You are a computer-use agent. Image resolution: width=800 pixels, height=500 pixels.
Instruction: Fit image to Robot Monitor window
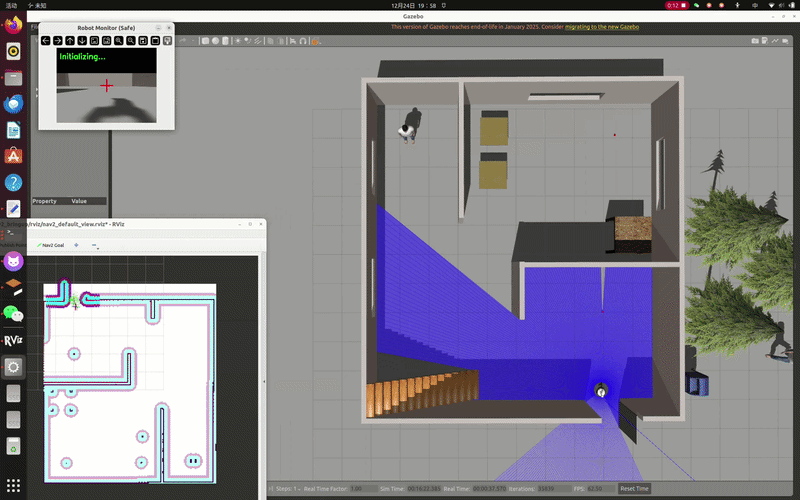(x=107, y=40)
